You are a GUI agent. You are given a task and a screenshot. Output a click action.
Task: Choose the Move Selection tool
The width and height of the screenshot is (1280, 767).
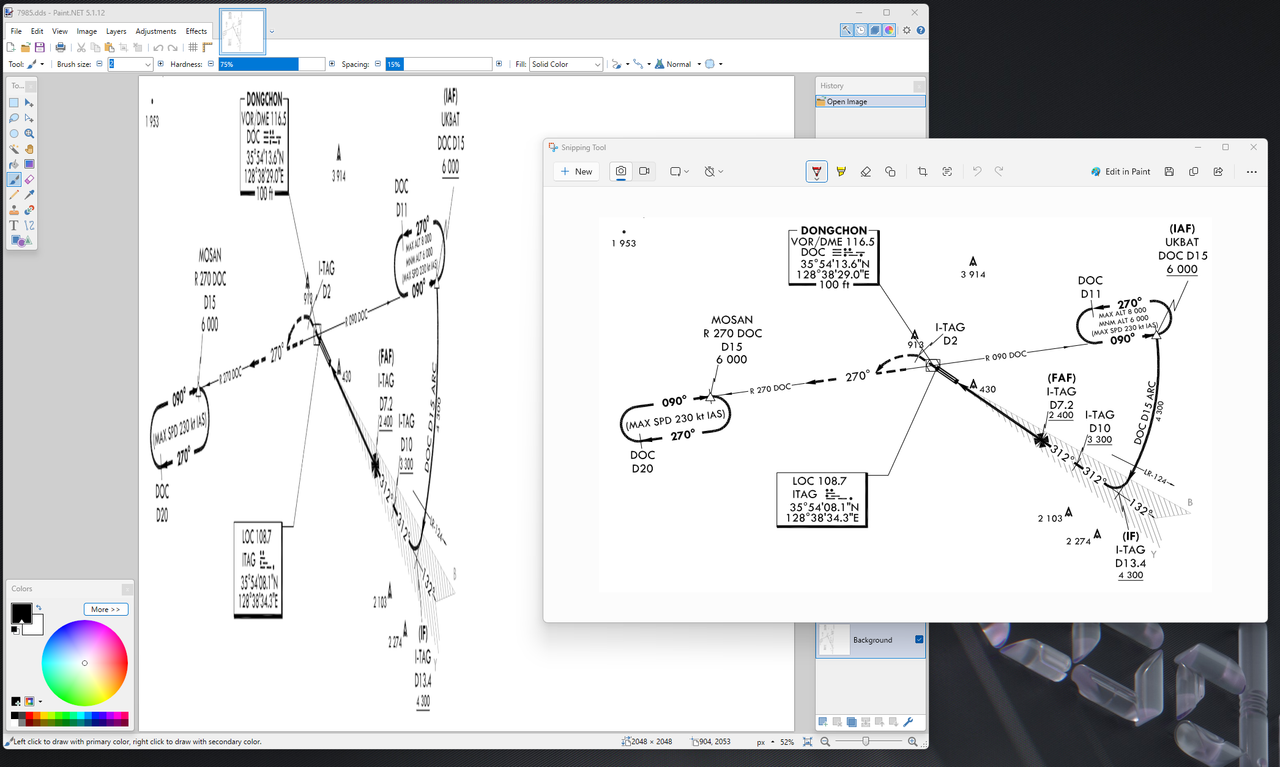pos(29,118)
